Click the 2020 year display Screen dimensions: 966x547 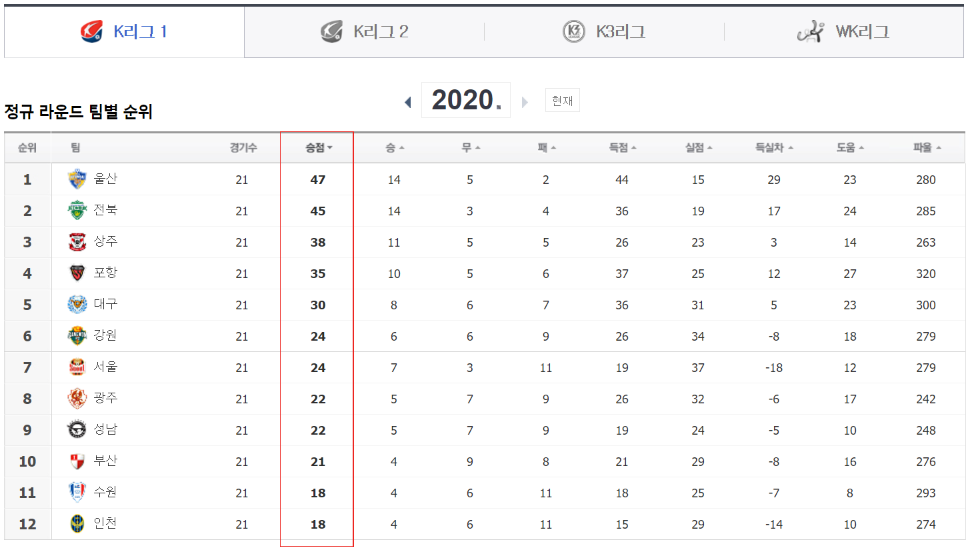466,100
